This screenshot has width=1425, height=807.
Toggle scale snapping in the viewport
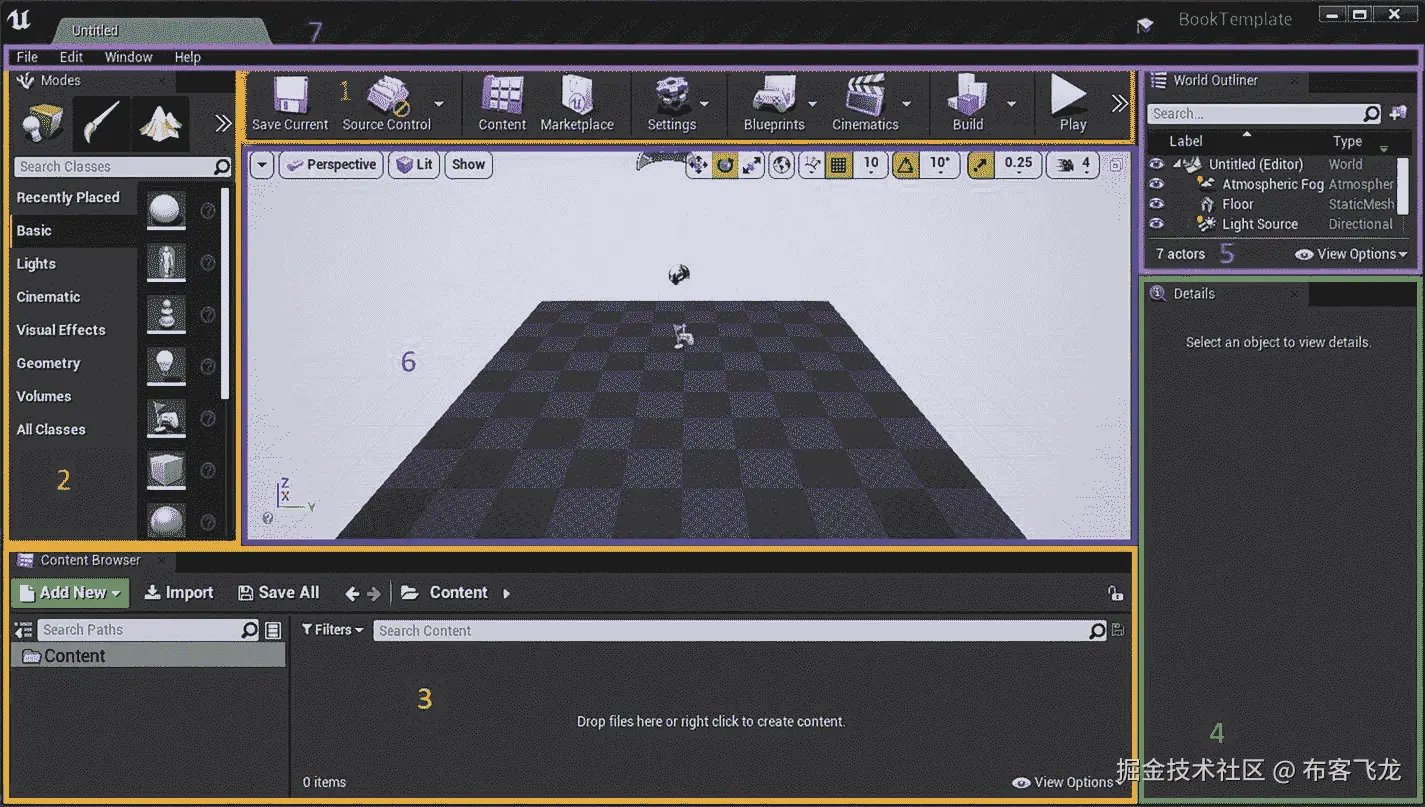pos(982,165)
